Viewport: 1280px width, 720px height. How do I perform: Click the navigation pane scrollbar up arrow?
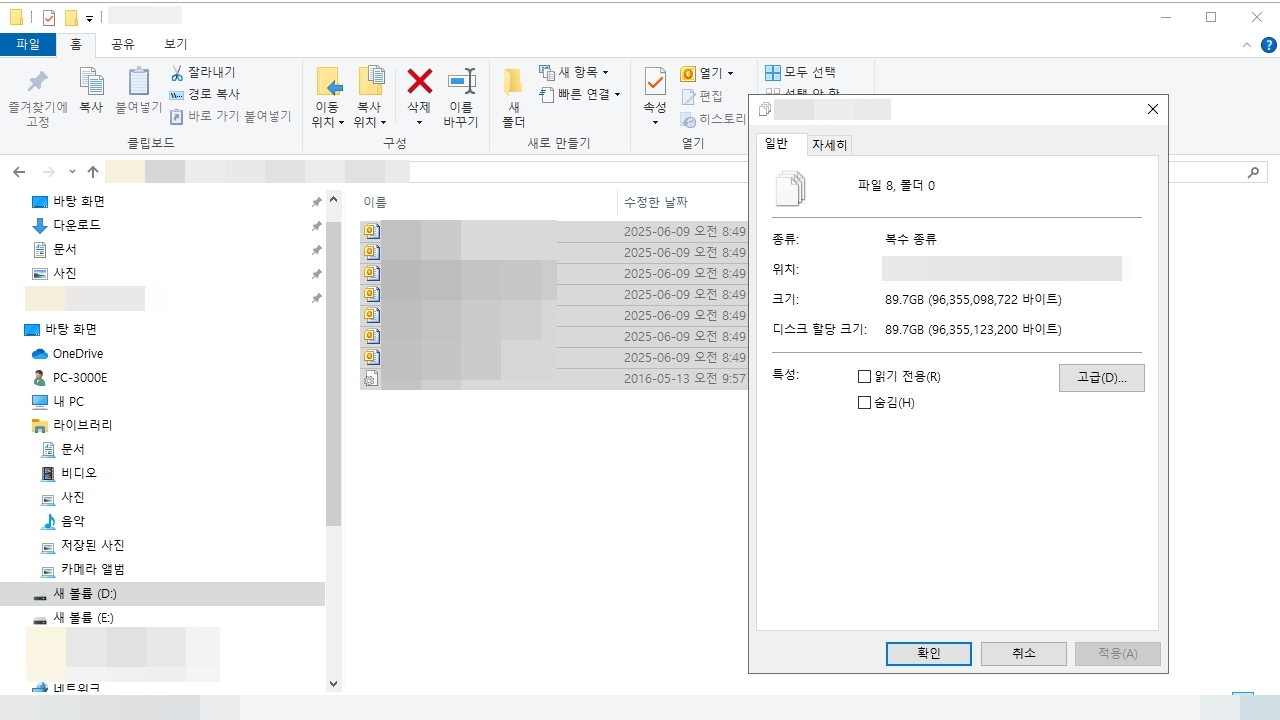(x=334, y=198)
